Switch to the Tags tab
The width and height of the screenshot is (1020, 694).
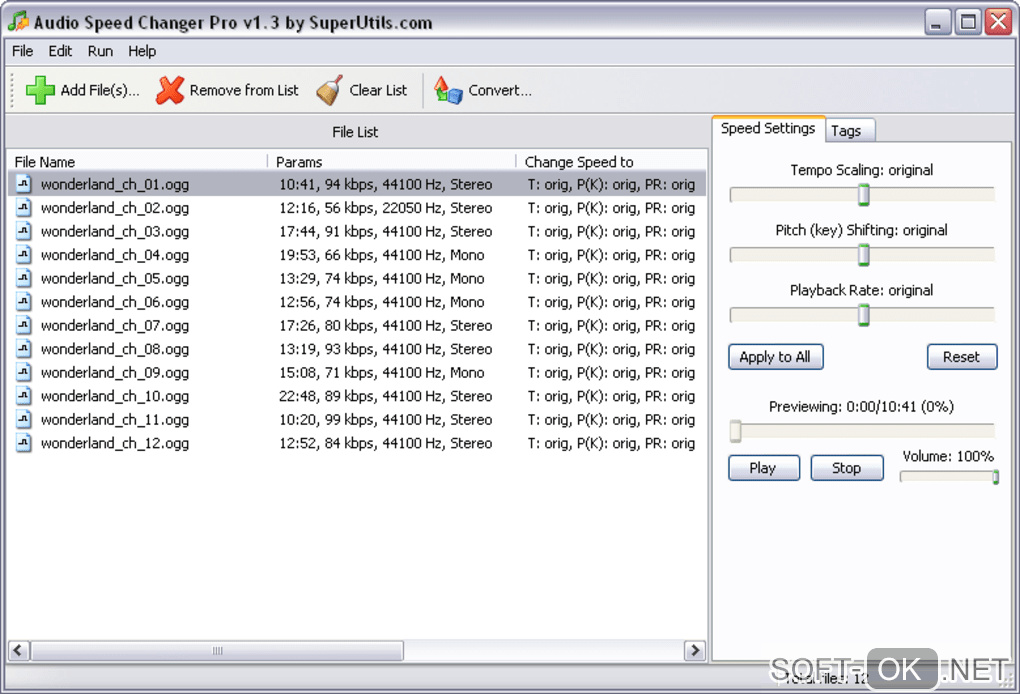(x=850, y=131)
